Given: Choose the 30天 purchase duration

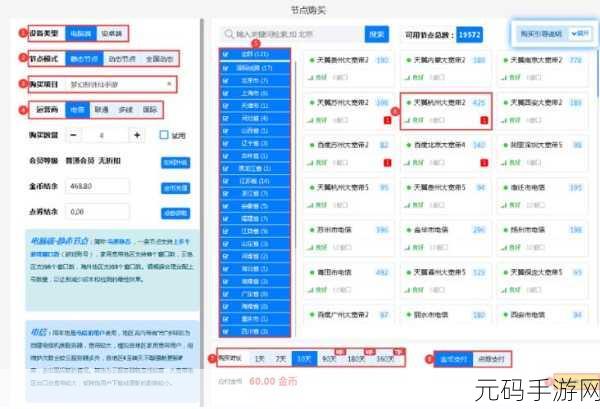Looking at the screenshot, I should (304, 359).
